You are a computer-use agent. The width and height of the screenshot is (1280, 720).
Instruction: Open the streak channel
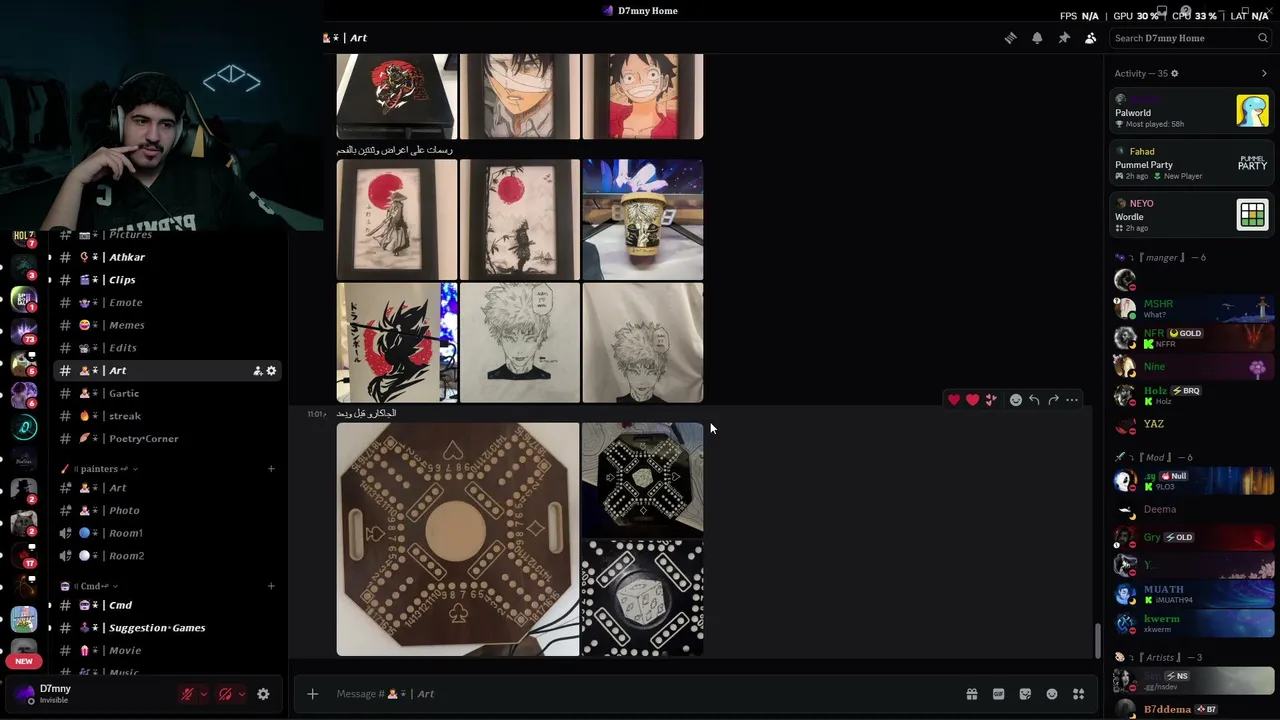click(x=166, y=416)
